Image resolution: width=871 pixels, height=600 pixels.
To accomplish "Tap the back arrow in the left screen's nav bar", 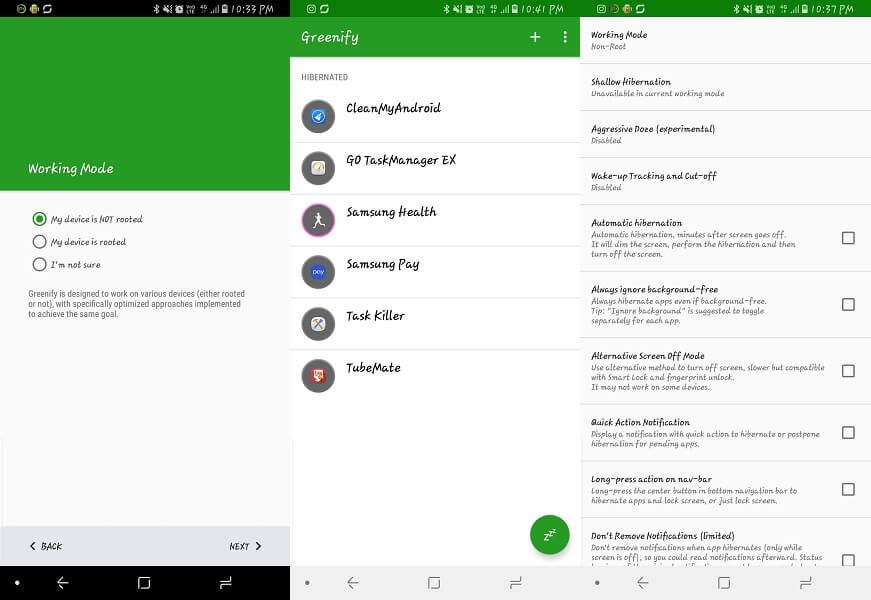I will (63, 583).
